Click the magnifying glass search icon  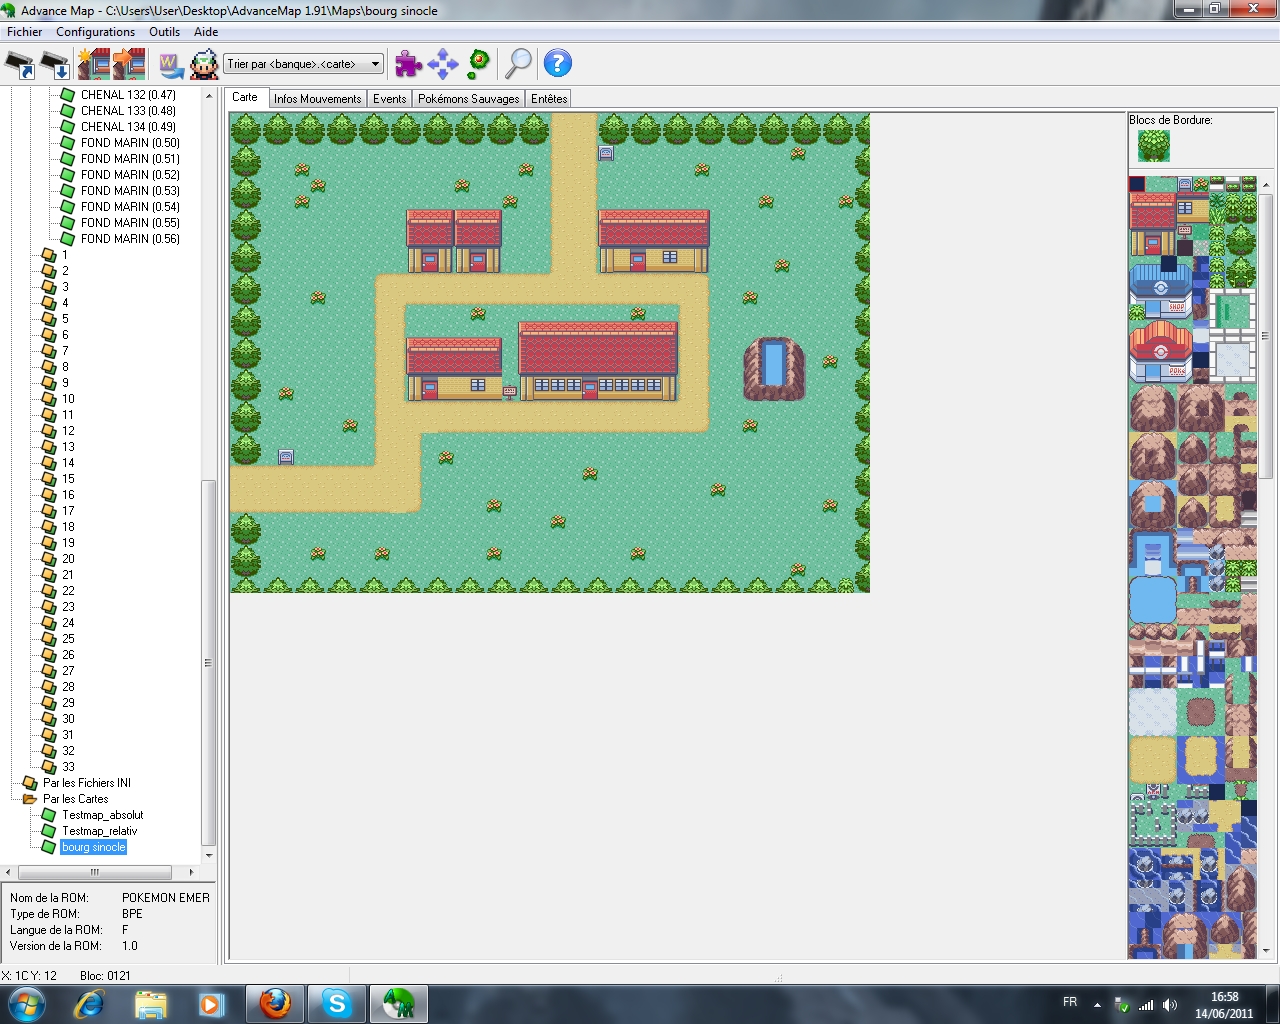point(518,64)
